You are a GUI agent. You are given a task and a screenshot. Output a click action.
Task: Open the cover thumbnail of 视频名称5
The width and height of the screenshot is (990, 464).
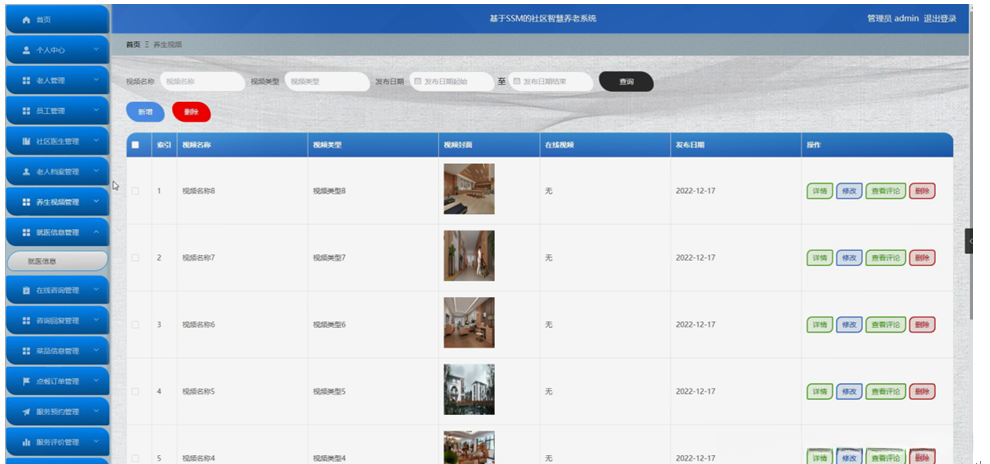click(x=469, y=390)
